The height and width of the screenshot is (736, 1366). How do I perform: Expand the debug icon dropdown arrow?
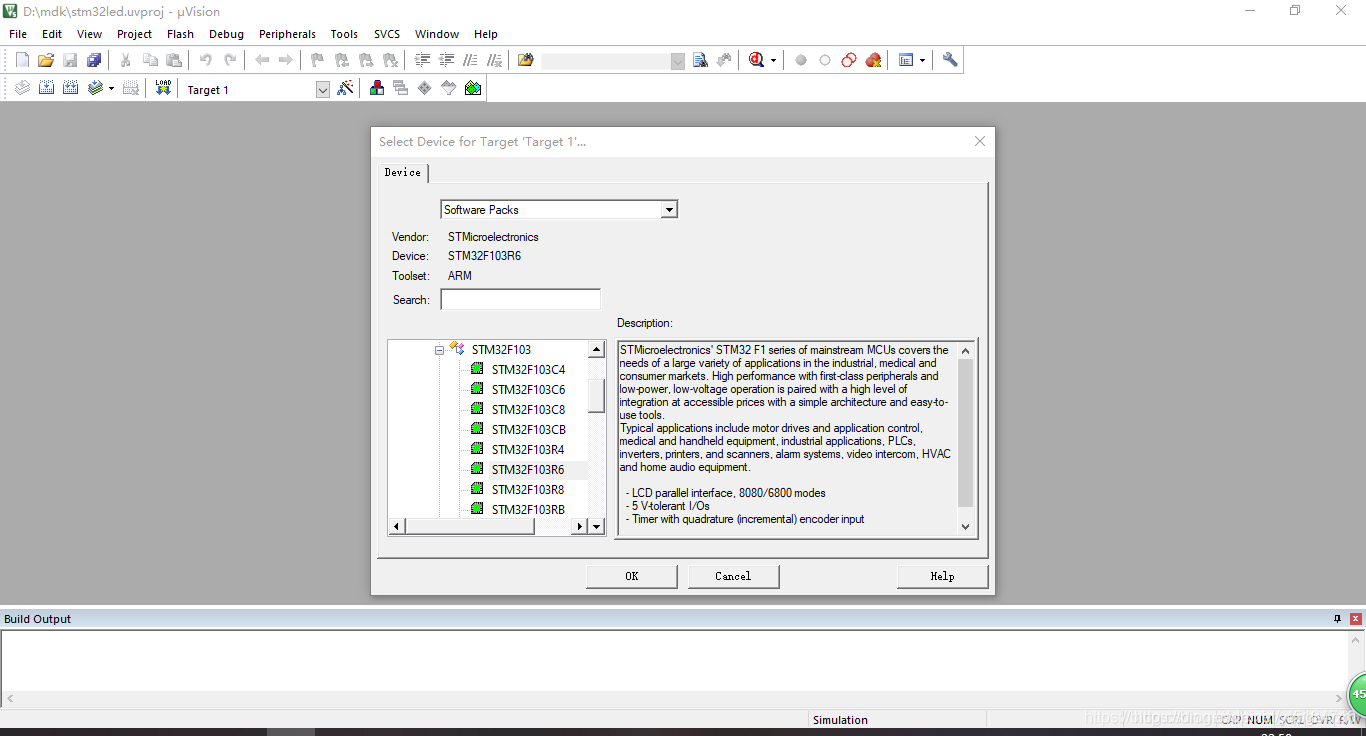pyautogui.click(x=773, y=61)
